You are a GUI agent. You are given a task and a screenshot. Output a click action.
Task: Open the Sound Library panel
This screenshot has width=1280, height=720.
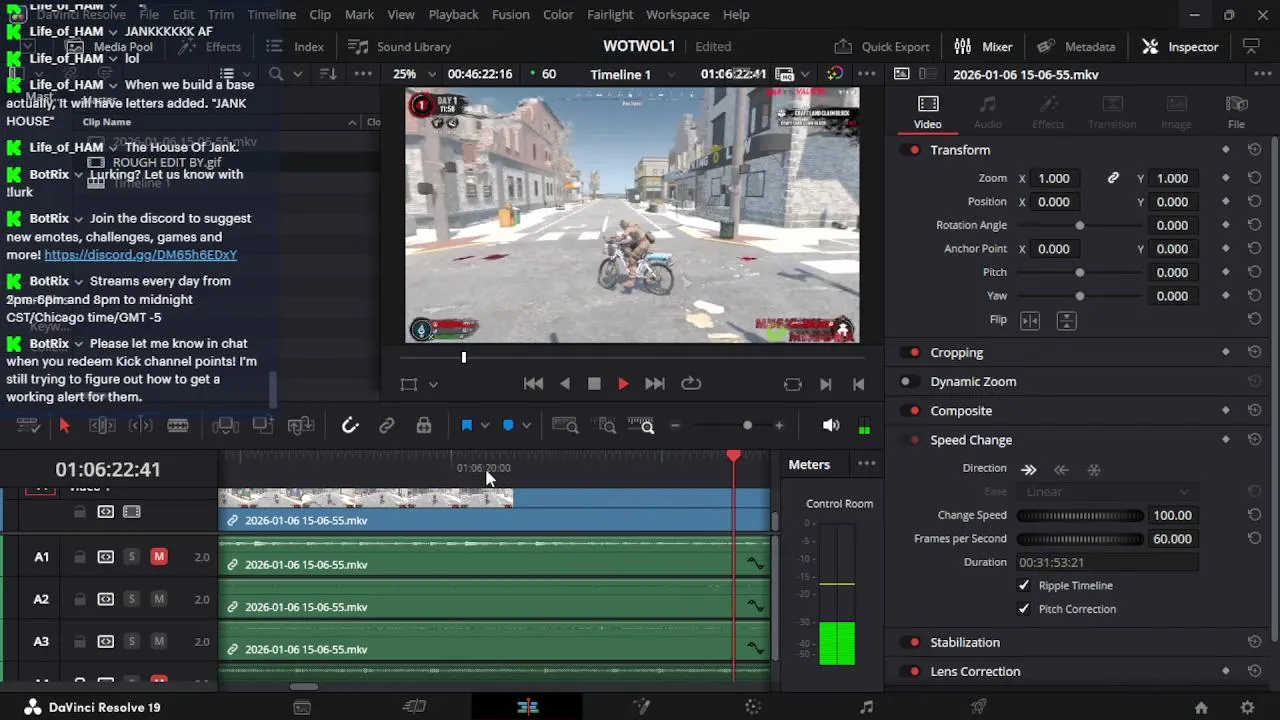click(400, 47)
